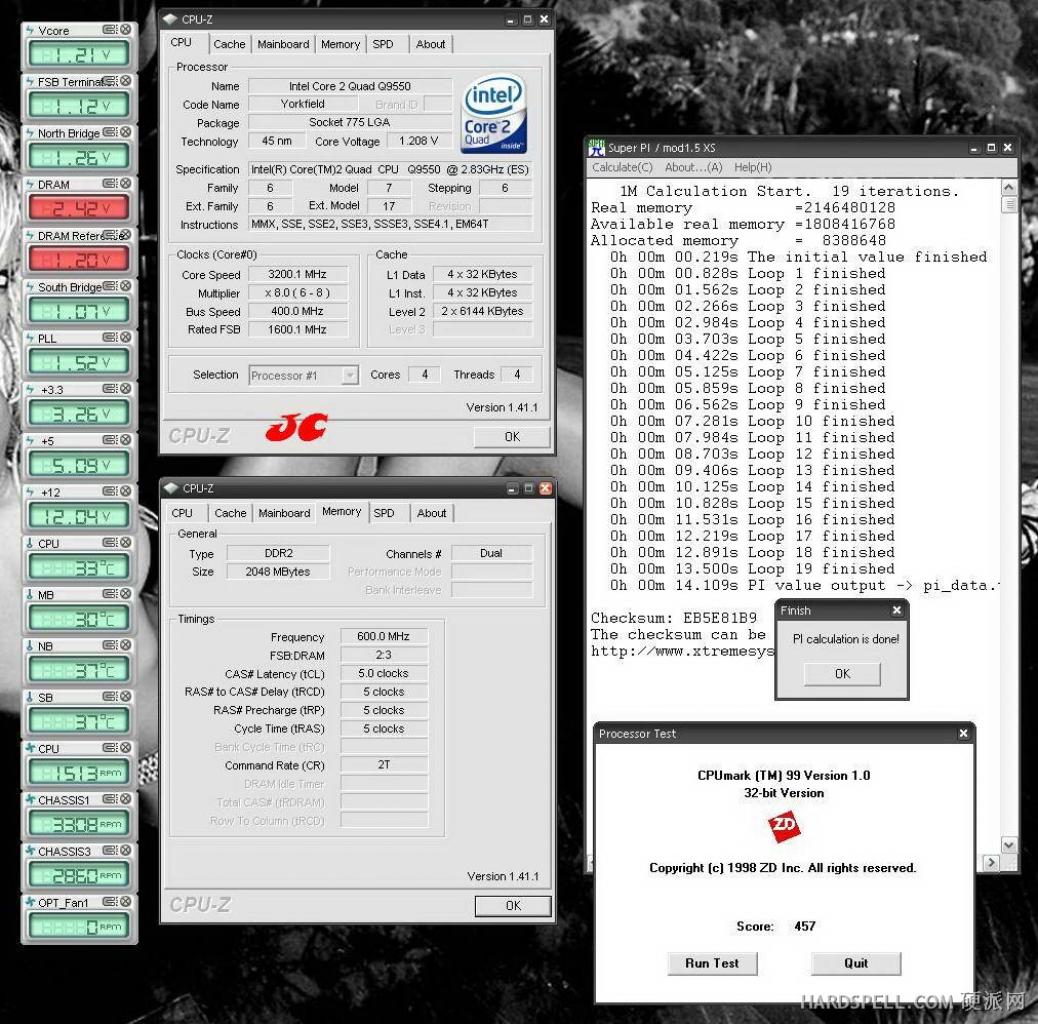The image size is (1038, 1024).
Task: Close the Vcore monitor widget
Action: [x=126, y=30]
